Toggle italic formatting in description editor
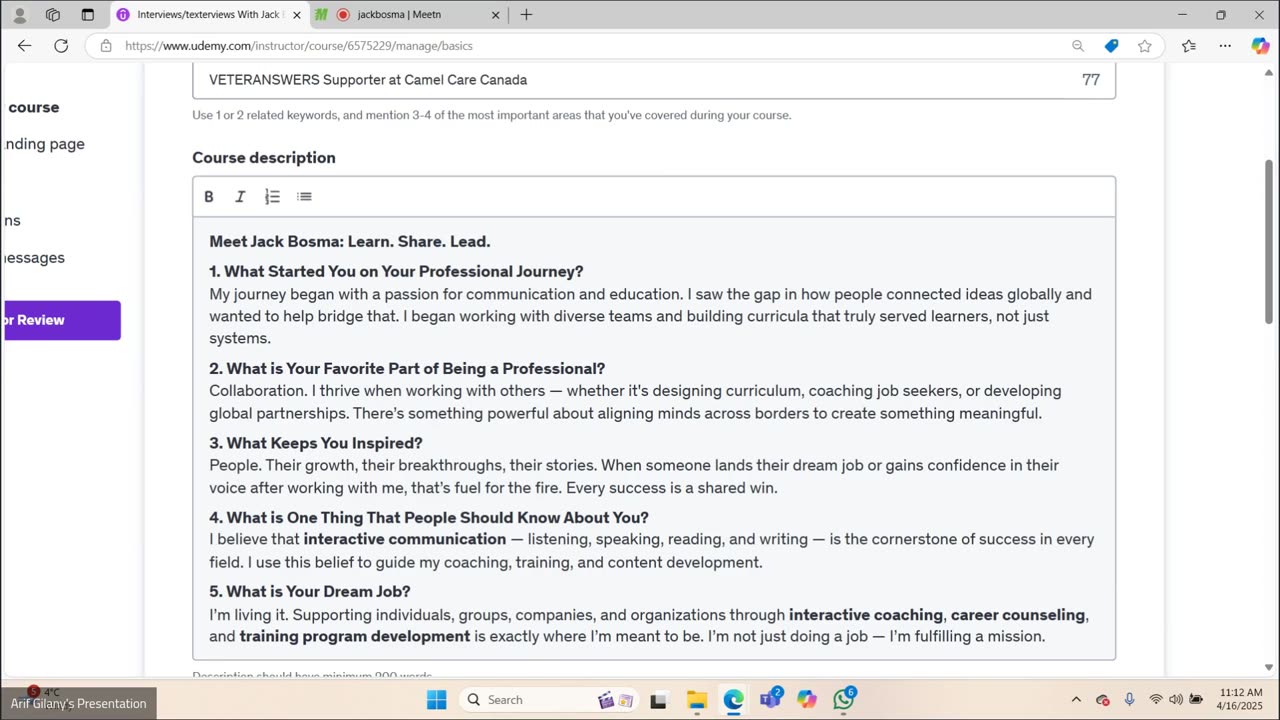The image size is (1280, 720). [240, 197]
